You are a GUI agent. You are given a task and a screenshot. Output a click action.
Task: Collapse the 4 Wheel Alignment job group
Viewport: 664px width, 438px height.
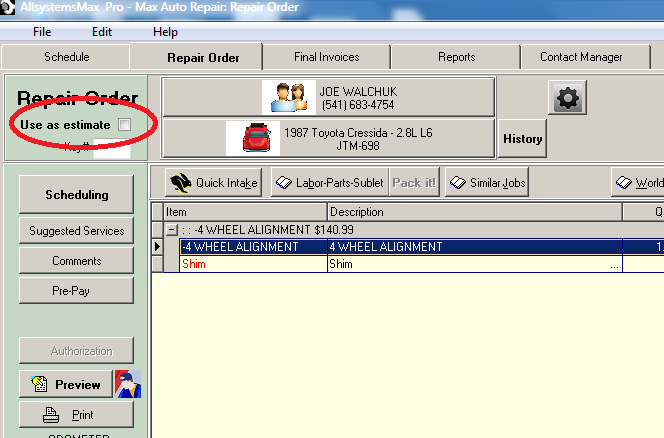point(171,230)
